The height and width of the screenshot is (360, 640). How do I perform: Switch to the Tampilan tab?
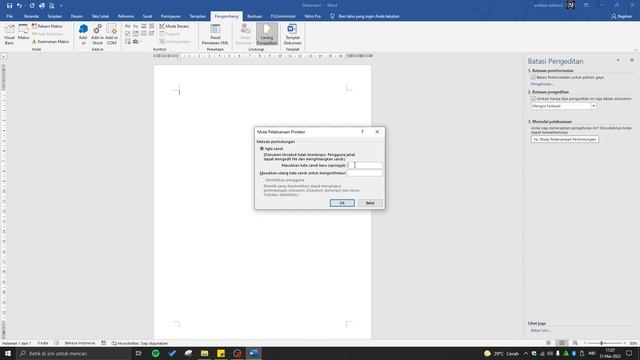(x=198, y=16)
